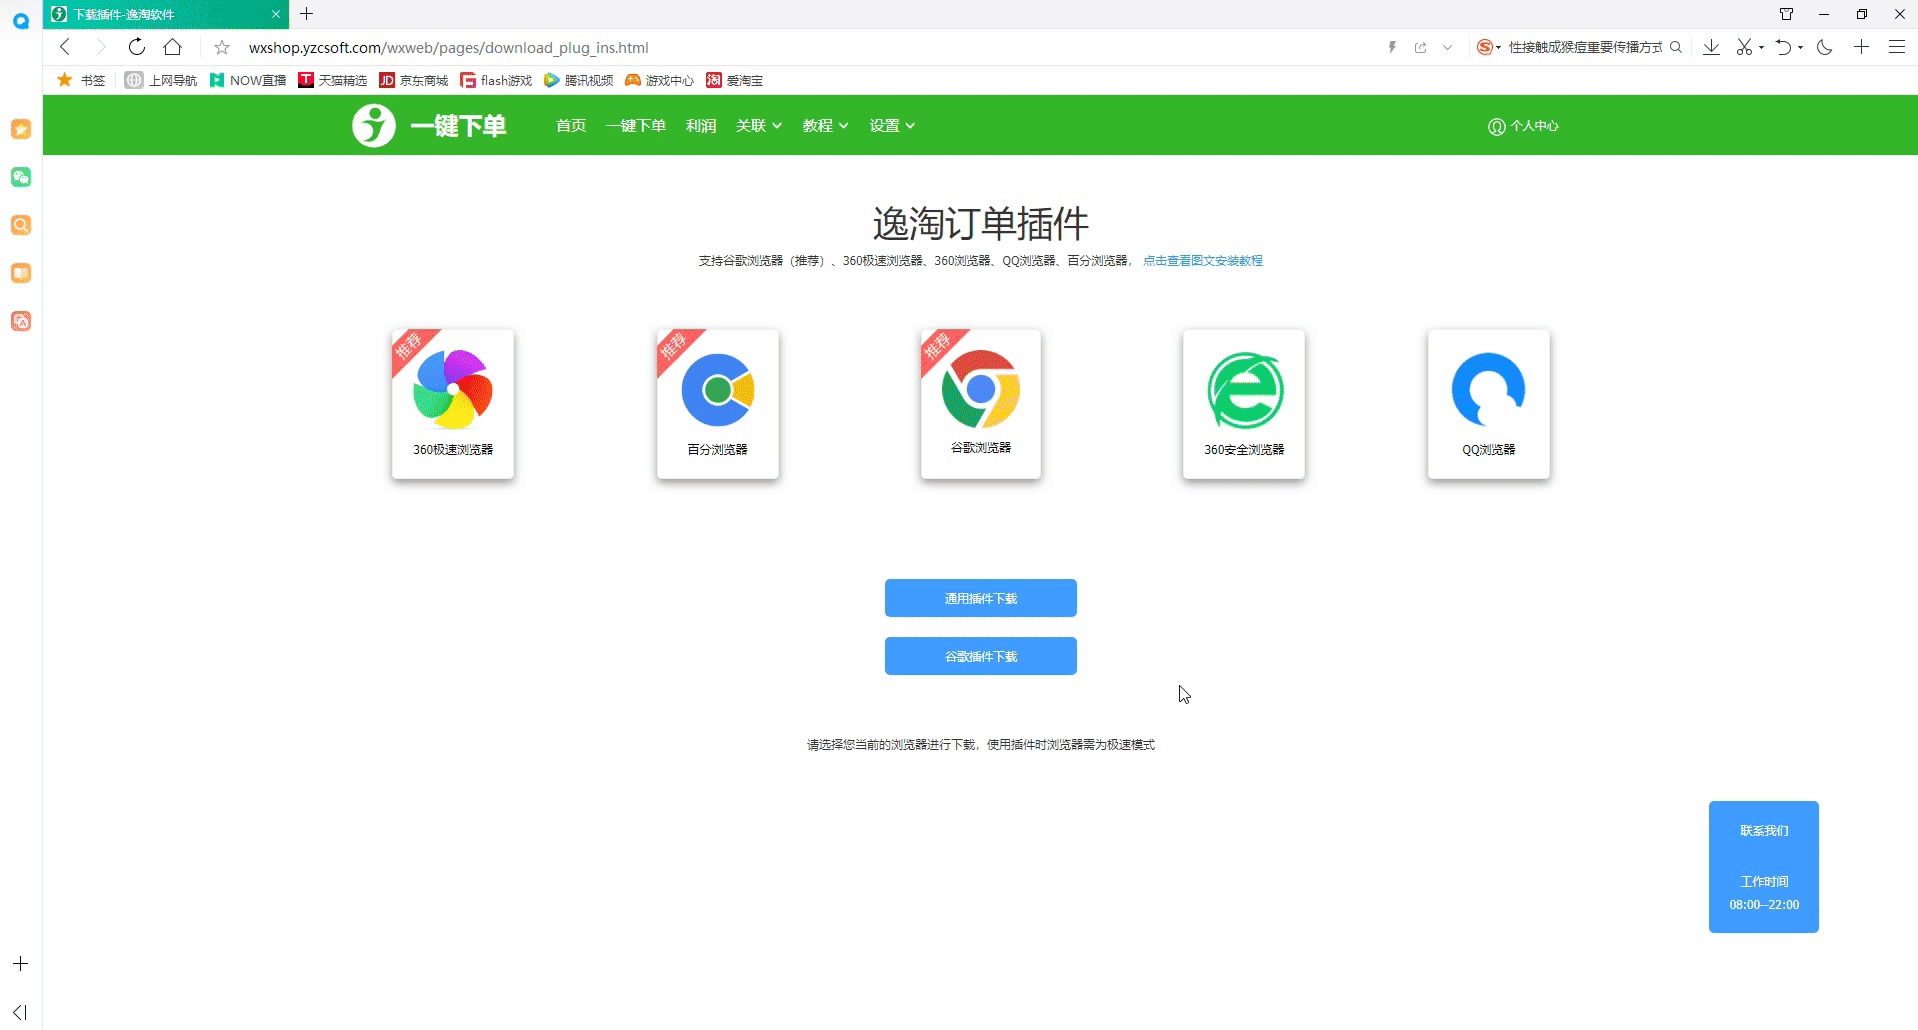Select the QQ浏览器 card
The image size is (1918, 1030).
1489,404
